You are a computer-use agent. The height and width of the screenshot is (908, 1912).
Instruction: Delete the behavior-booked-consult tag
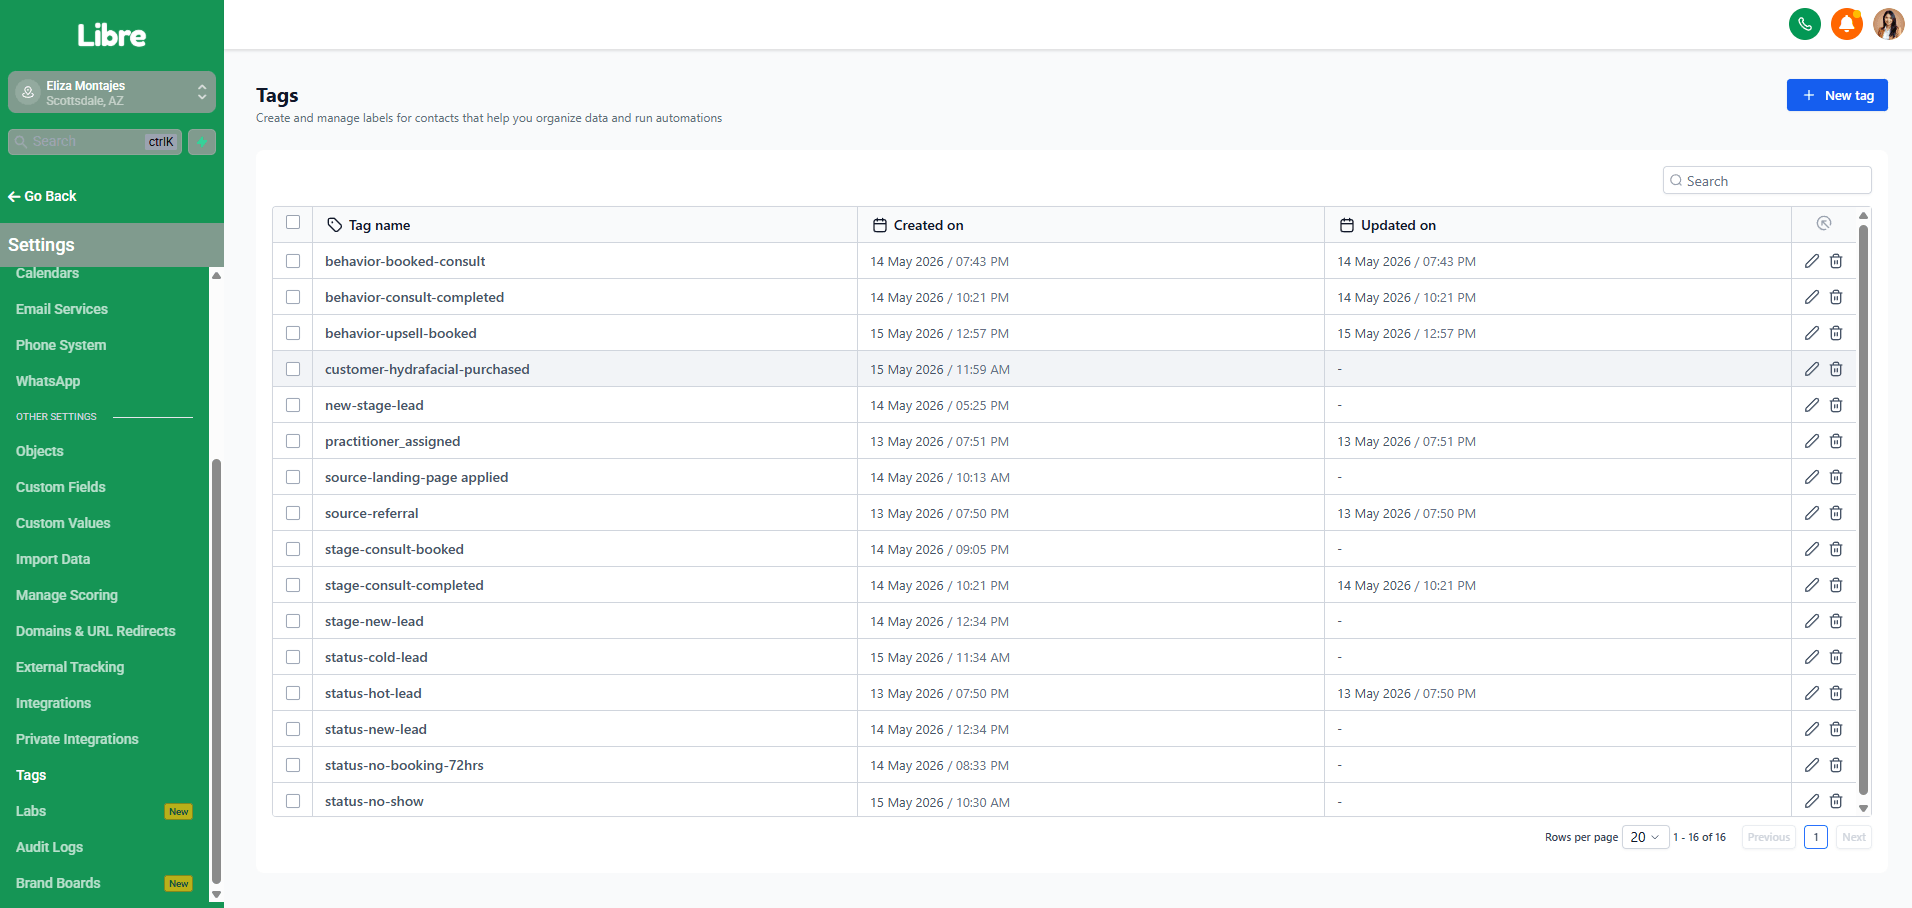[x=1836, y=261]
